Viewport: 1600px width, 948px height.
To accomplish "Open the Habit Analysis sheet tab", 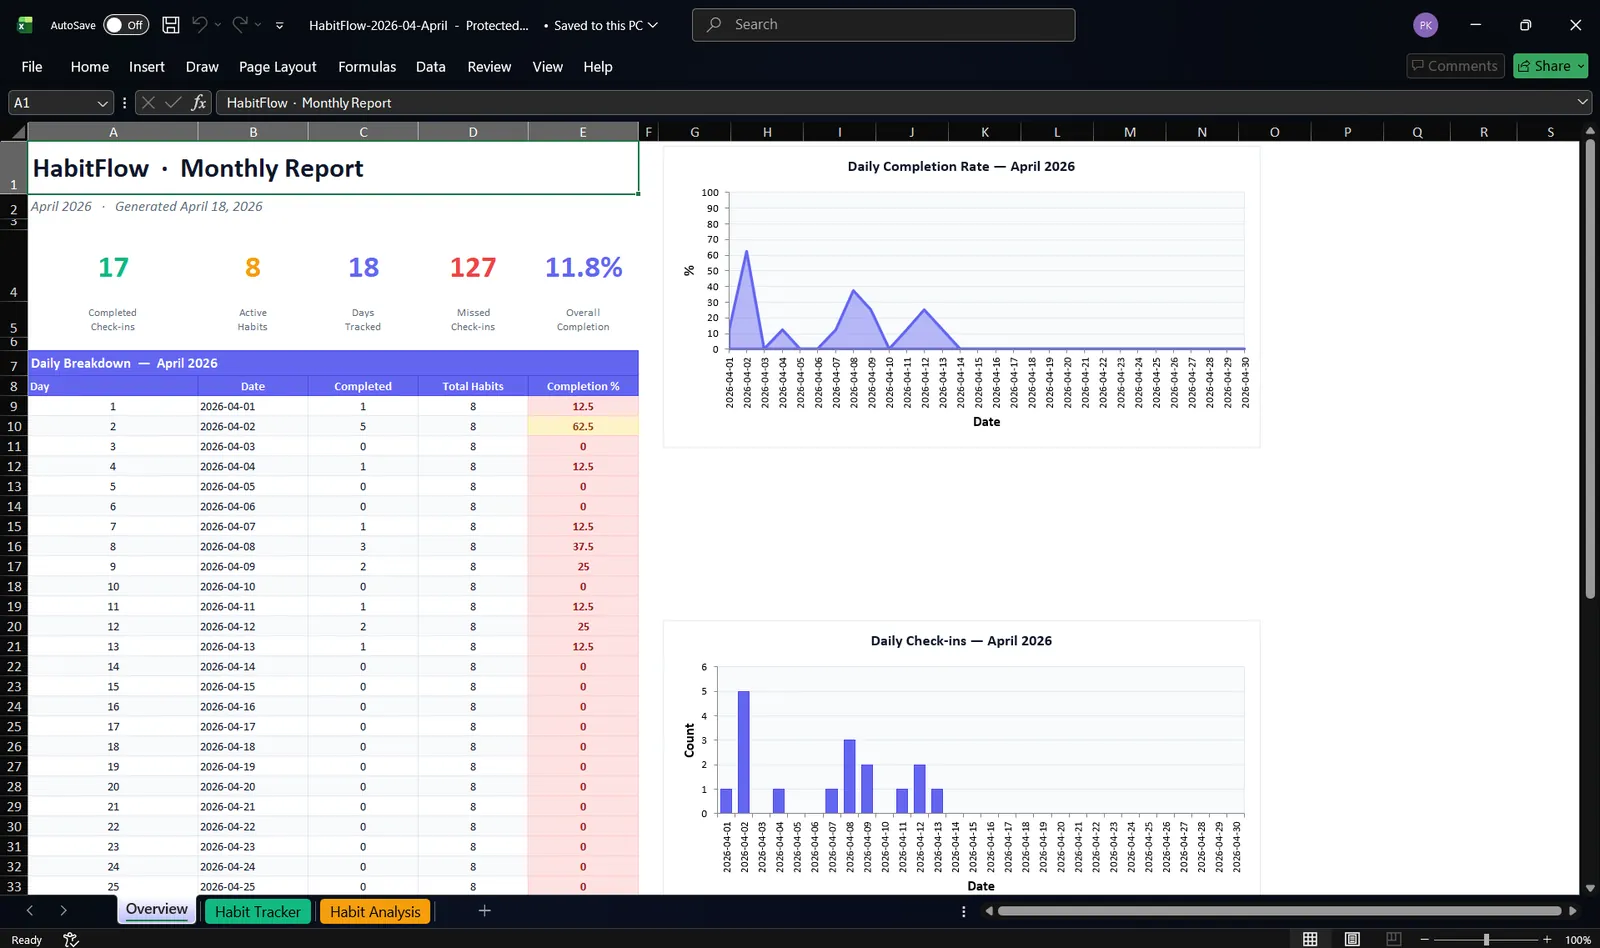I will [375, 911].
